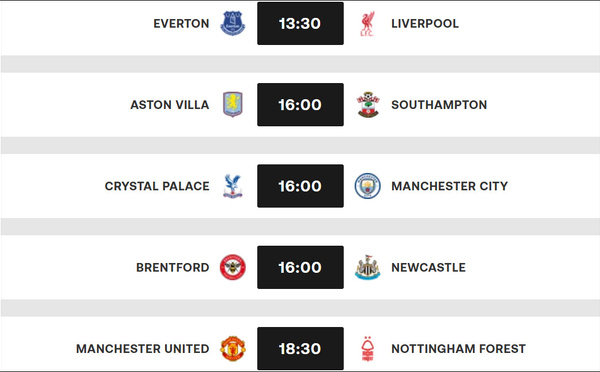Select the MANCHESTER CITY team name

pyautogui.click(x=450, y=186)
